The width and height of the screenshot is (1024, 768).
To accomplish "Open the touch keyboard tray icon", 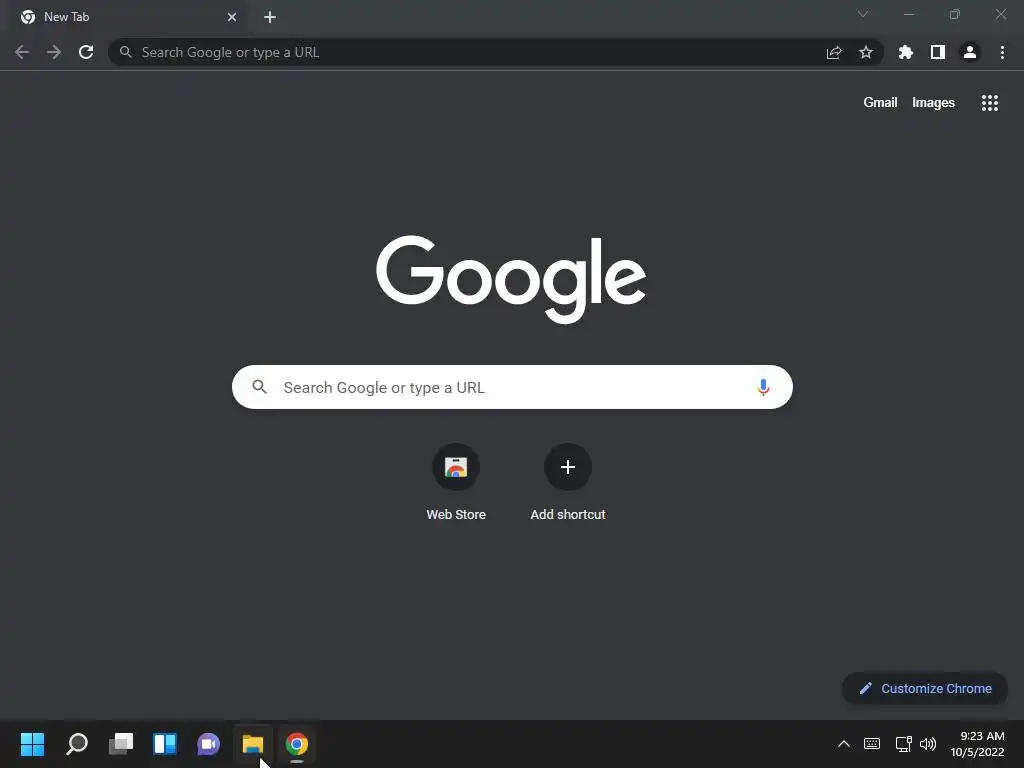I will click(x=872, y=744).
